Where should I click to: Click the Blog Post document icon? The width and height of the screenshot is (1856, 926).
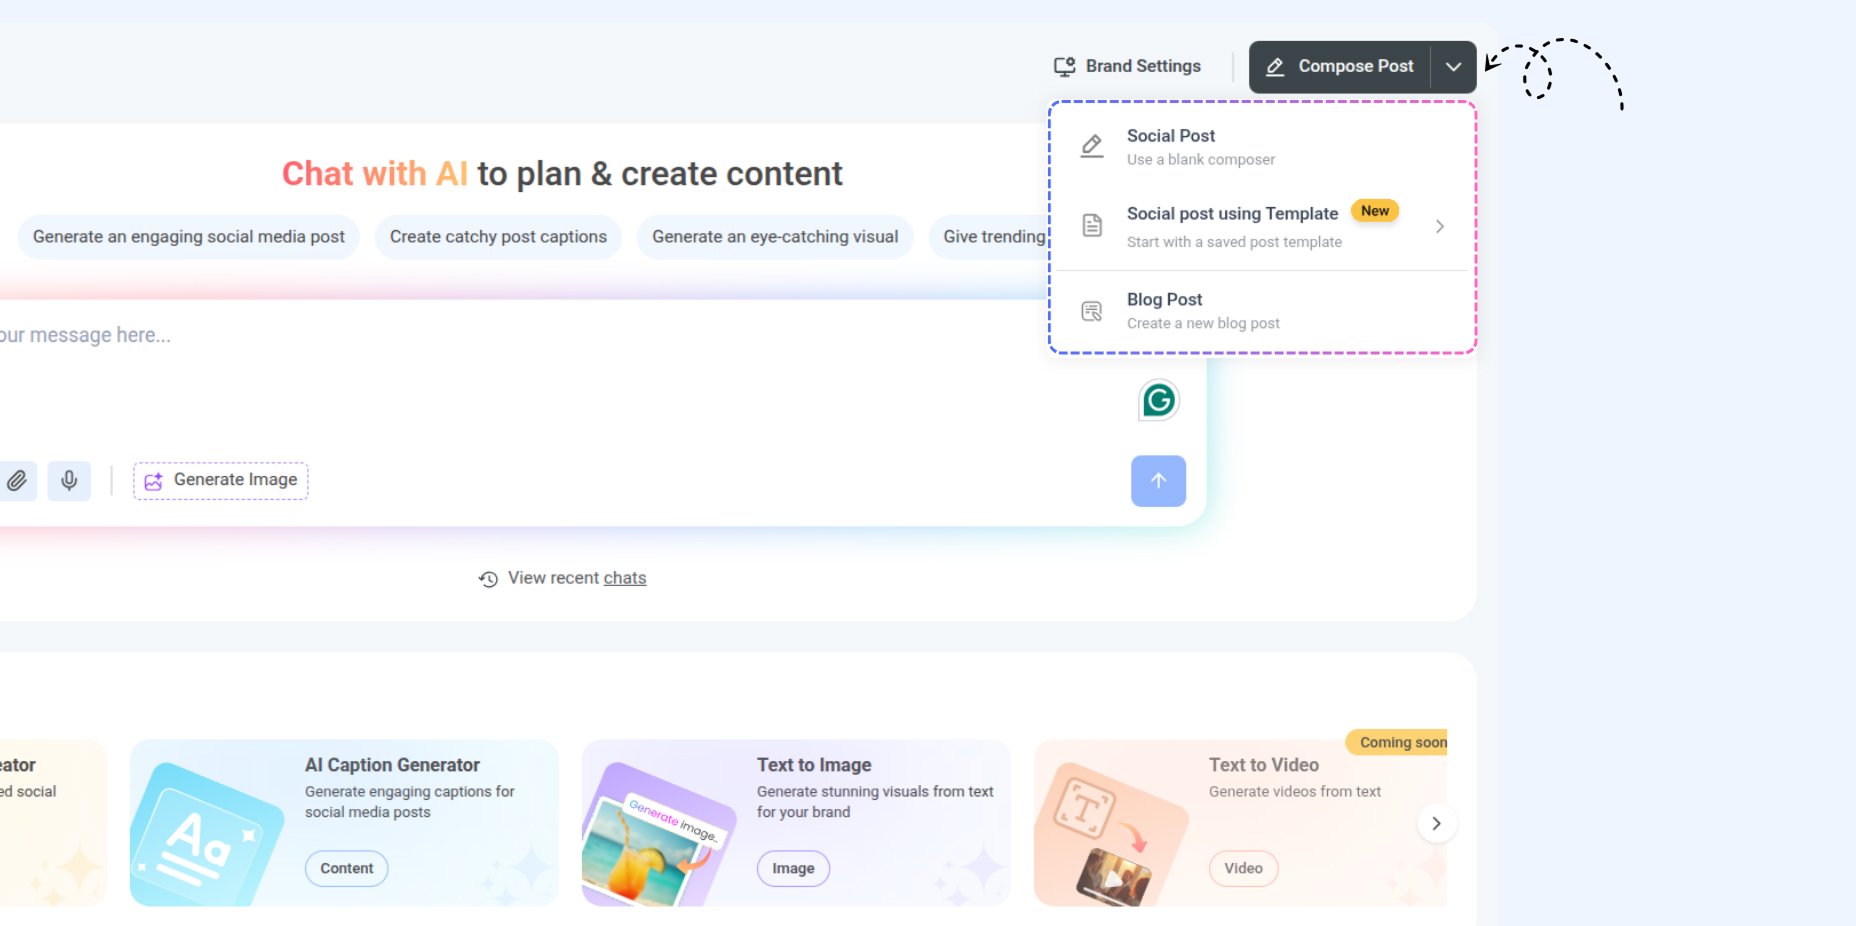tap(1090, 310)
